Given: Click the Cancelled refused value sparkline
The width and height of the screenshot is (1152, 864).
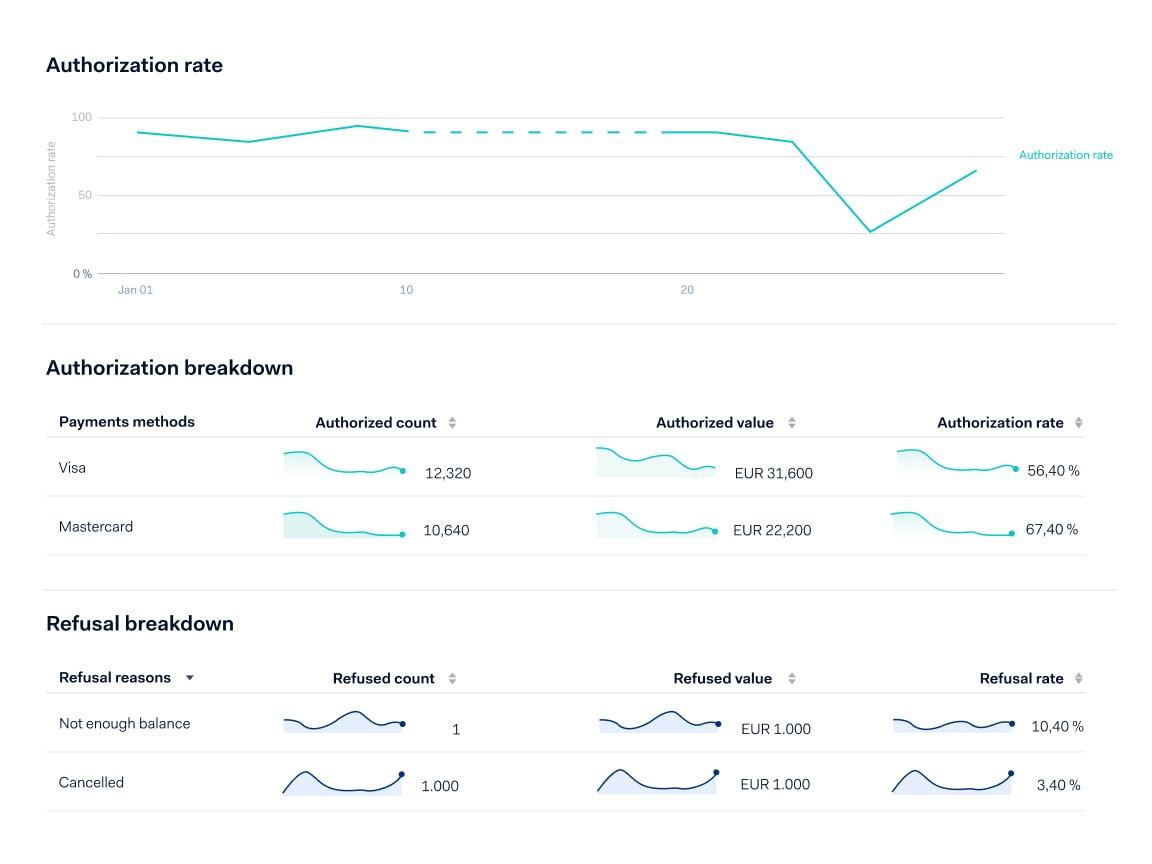Looking at the screenshot, I should coord(658,780).
